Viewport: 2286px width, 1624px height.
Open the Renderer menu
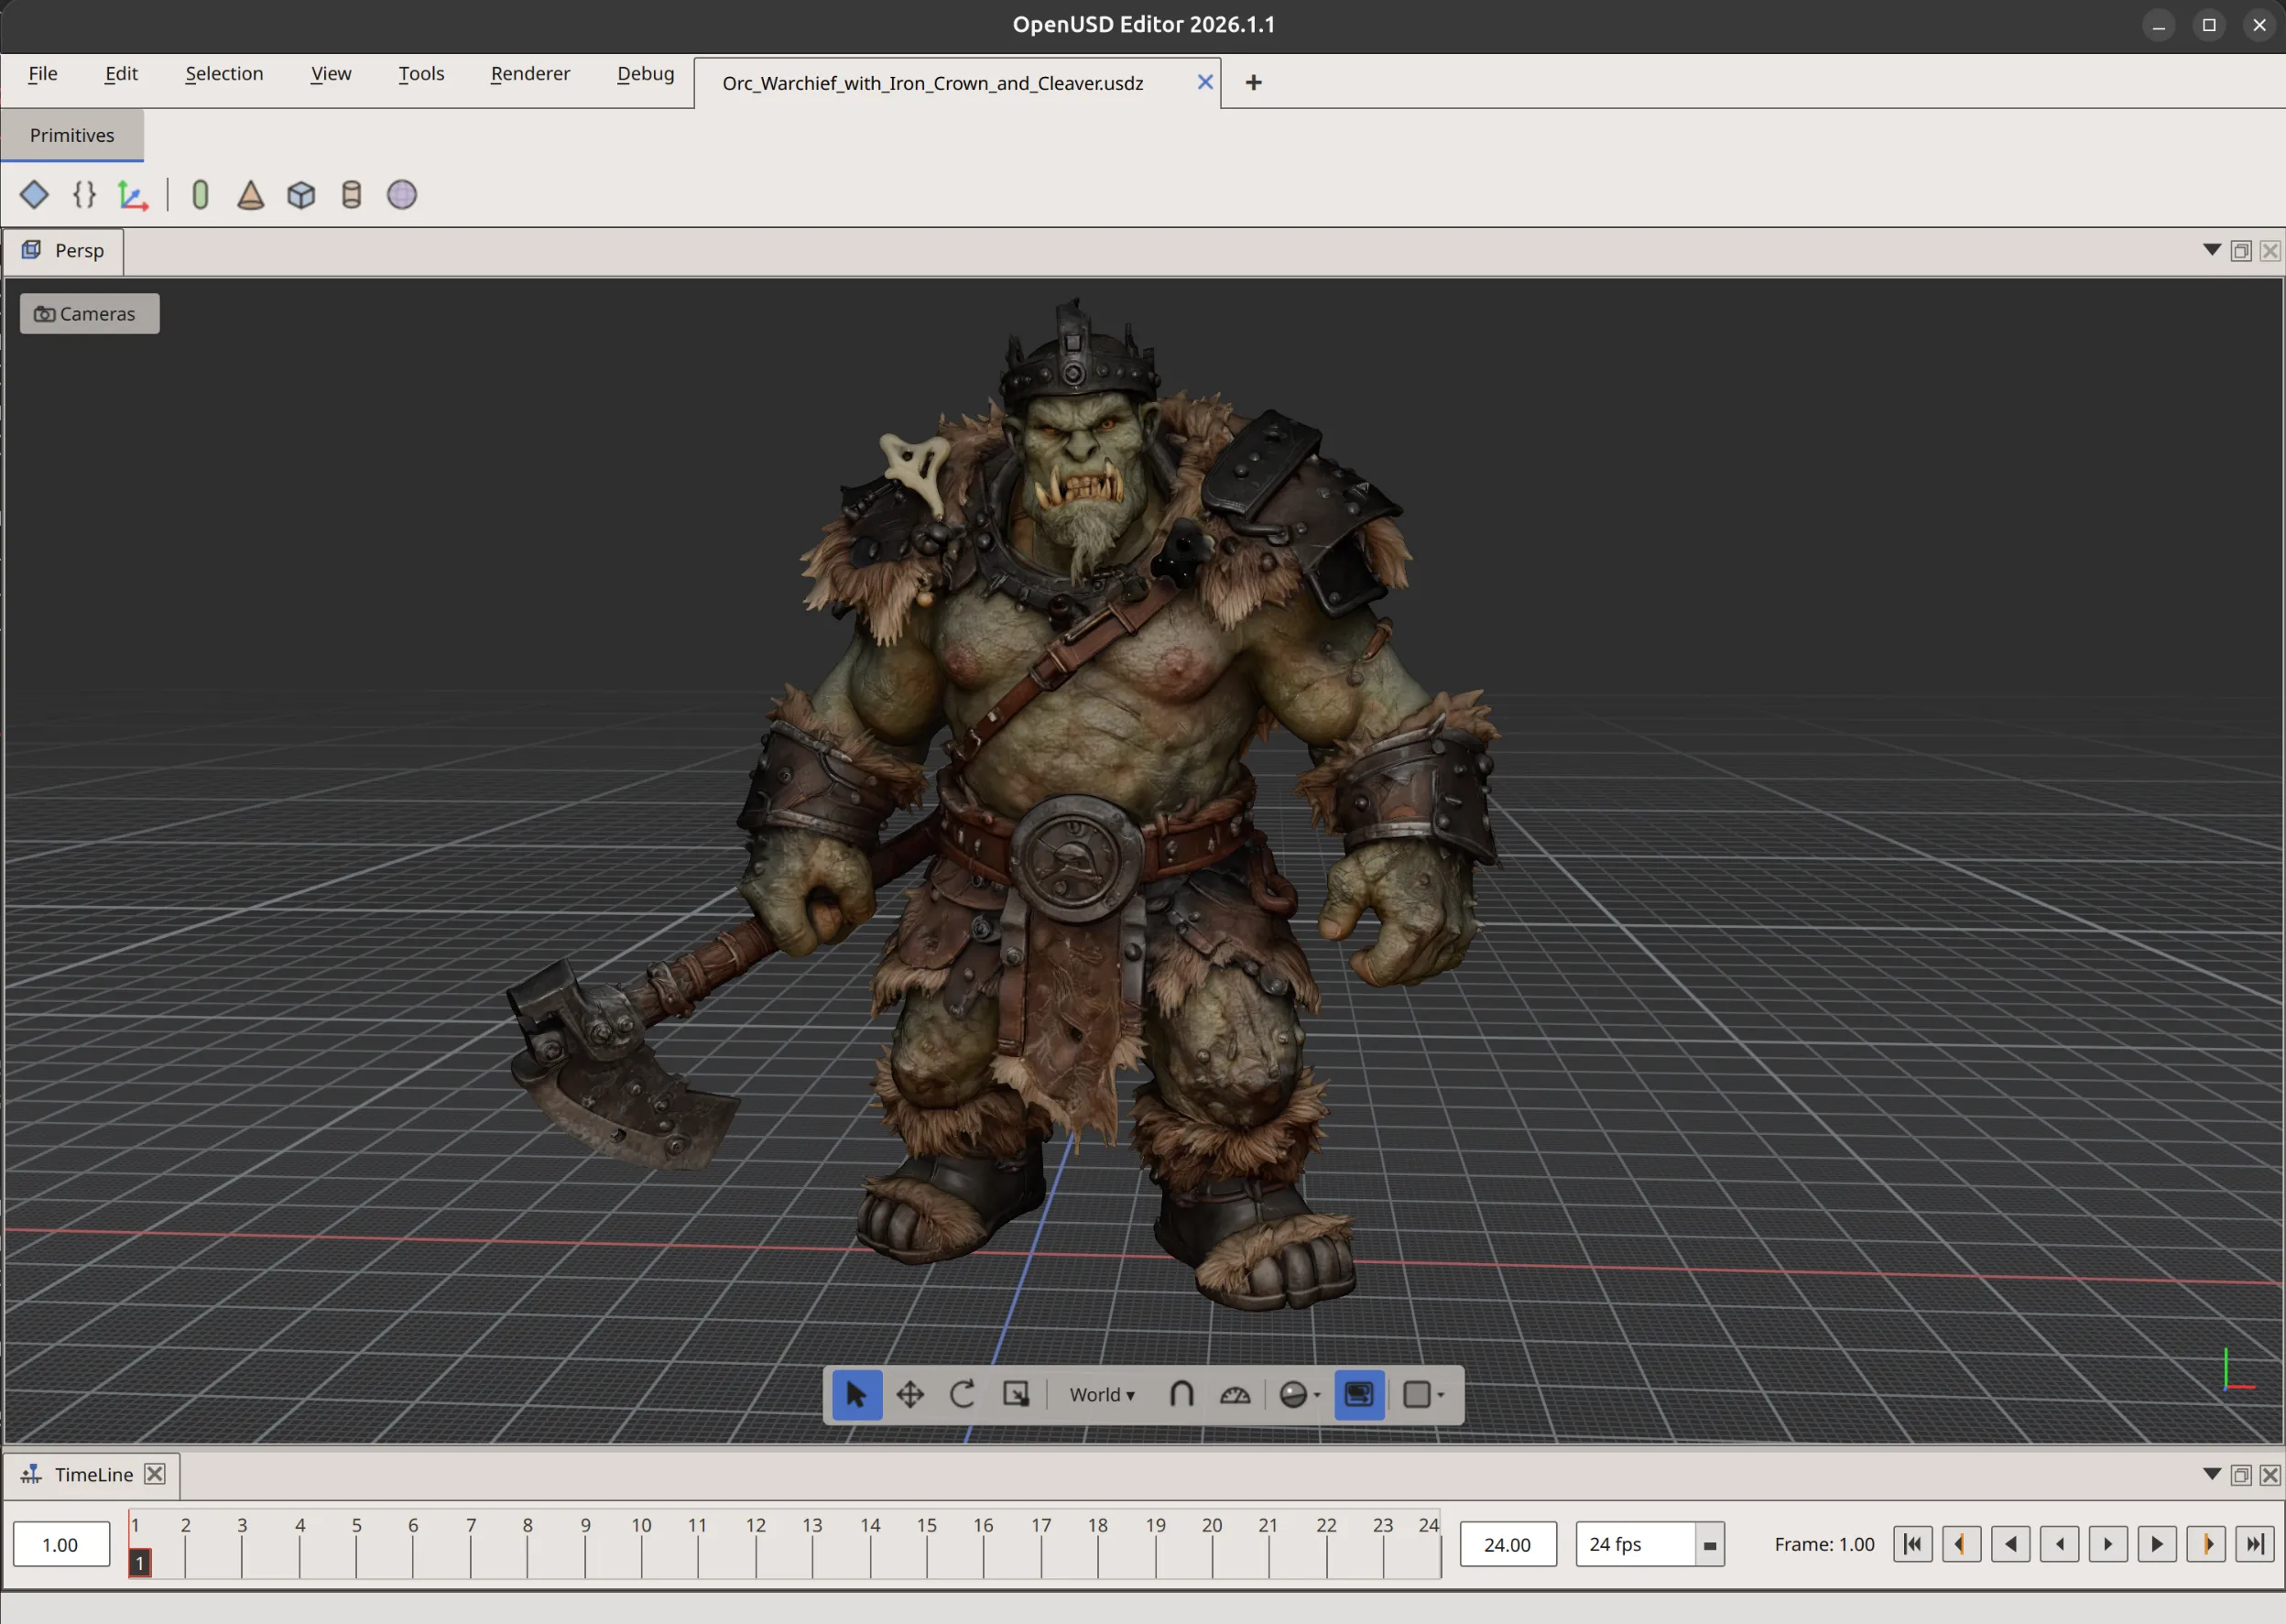click(530, 73)
